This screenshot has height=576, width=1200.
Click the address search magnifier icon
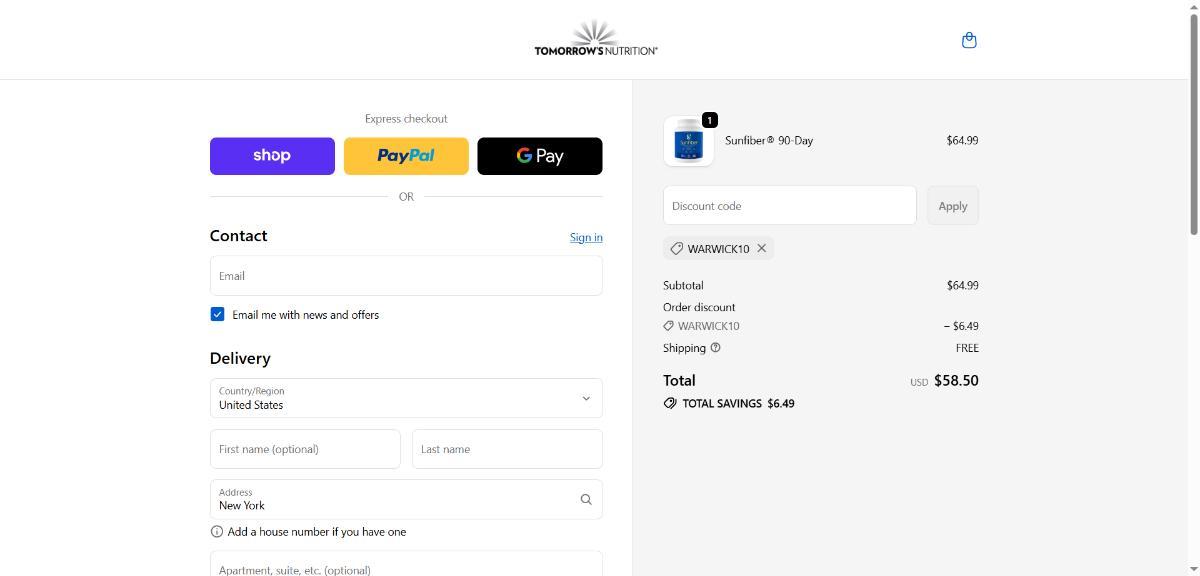point(586,499)
